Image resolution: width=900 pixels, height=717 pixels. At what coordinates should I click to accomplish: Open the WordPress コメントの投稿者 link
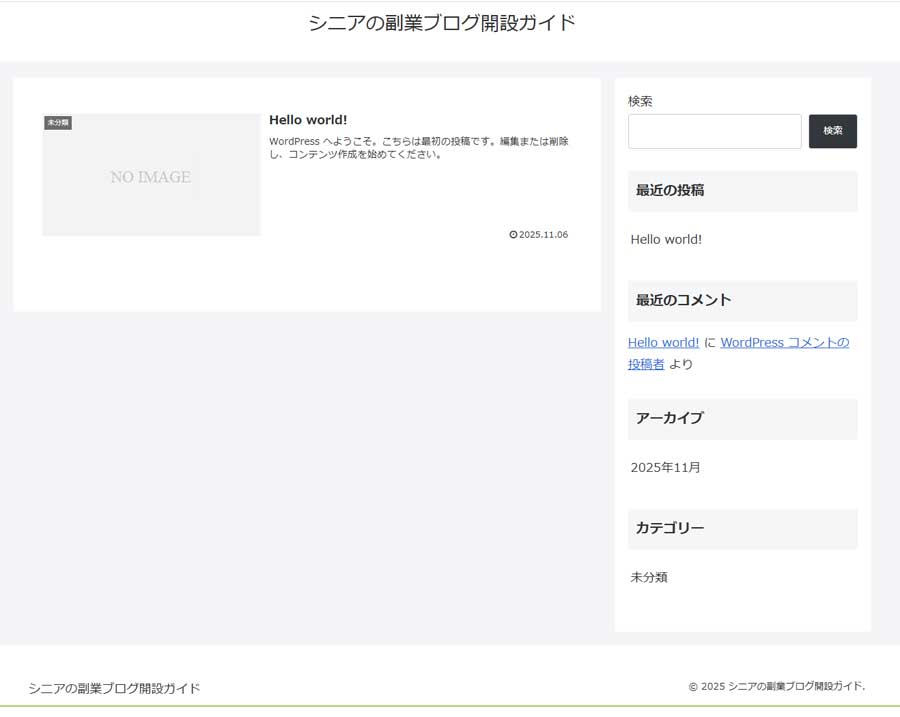[x=784, y=342]
